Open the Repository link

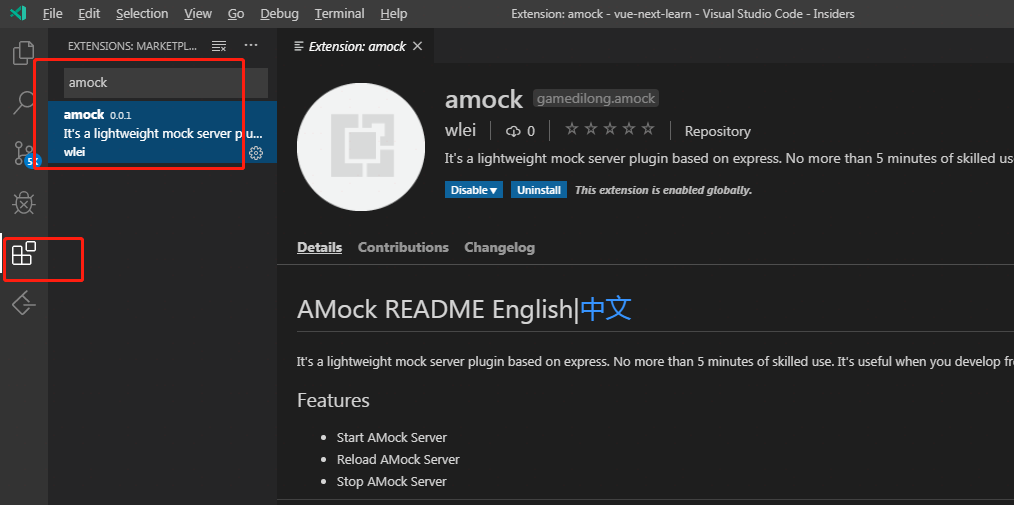click(718, 131)
